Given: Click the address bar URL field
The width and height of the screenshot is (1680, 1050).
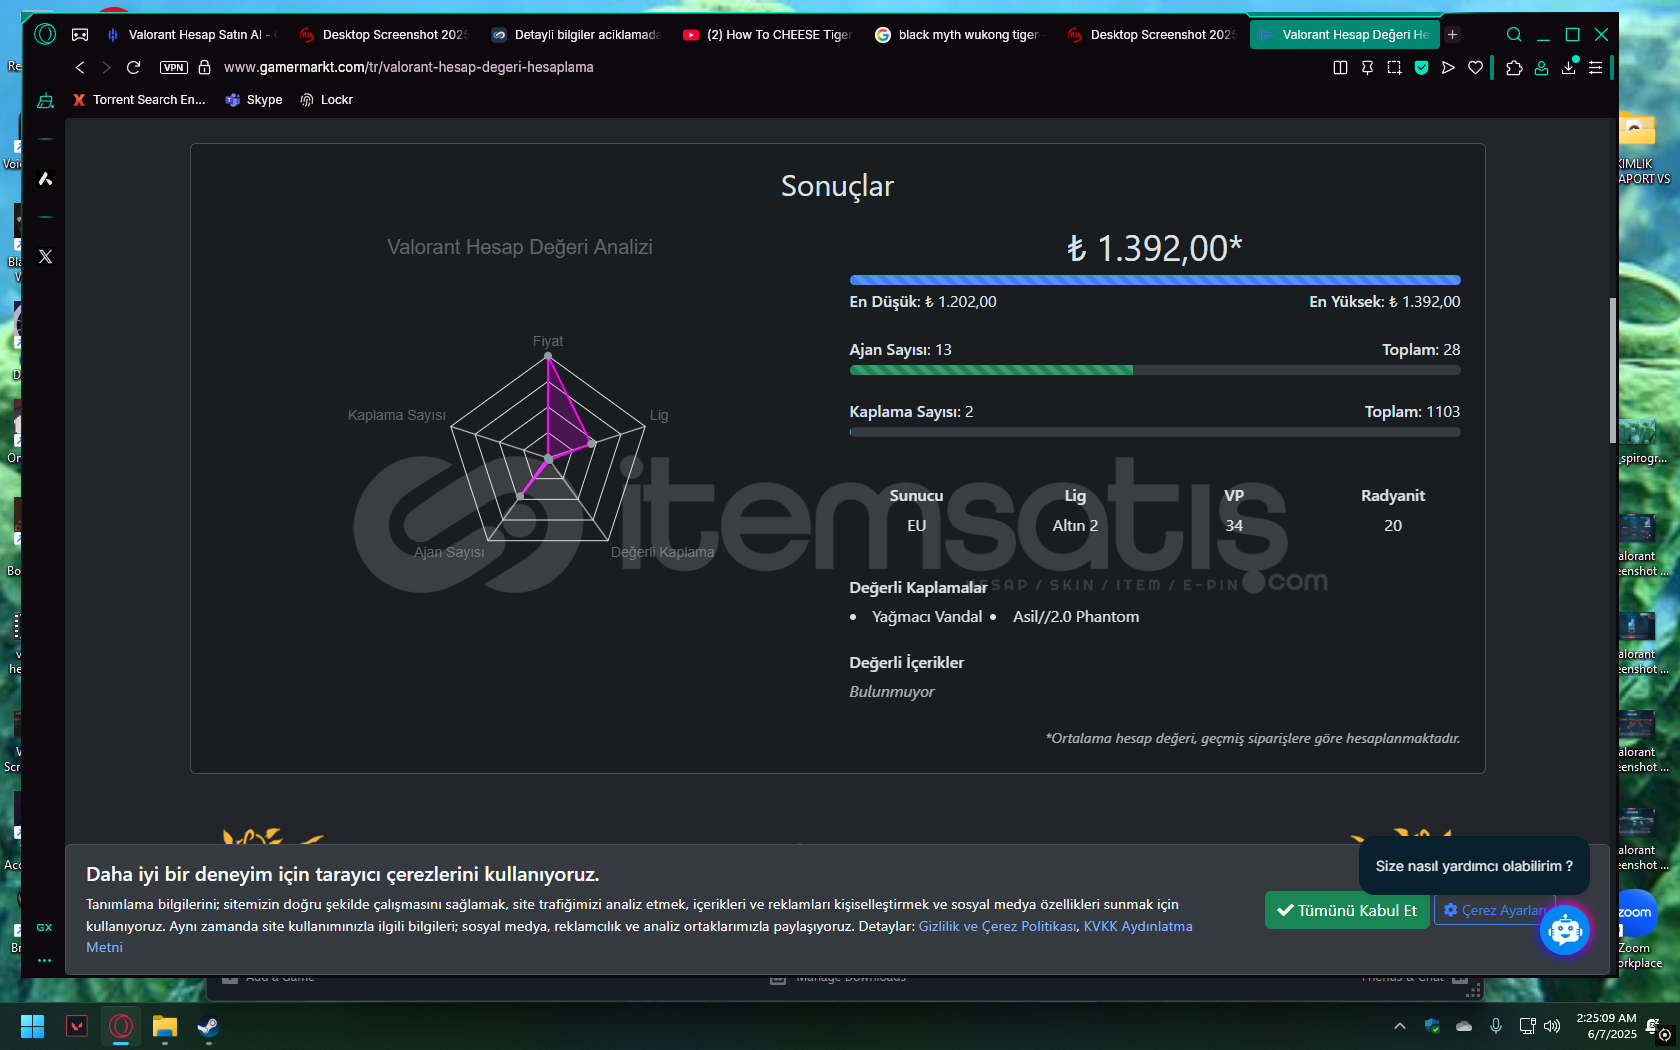Looking at the screenshot, I should coord(408,67).
